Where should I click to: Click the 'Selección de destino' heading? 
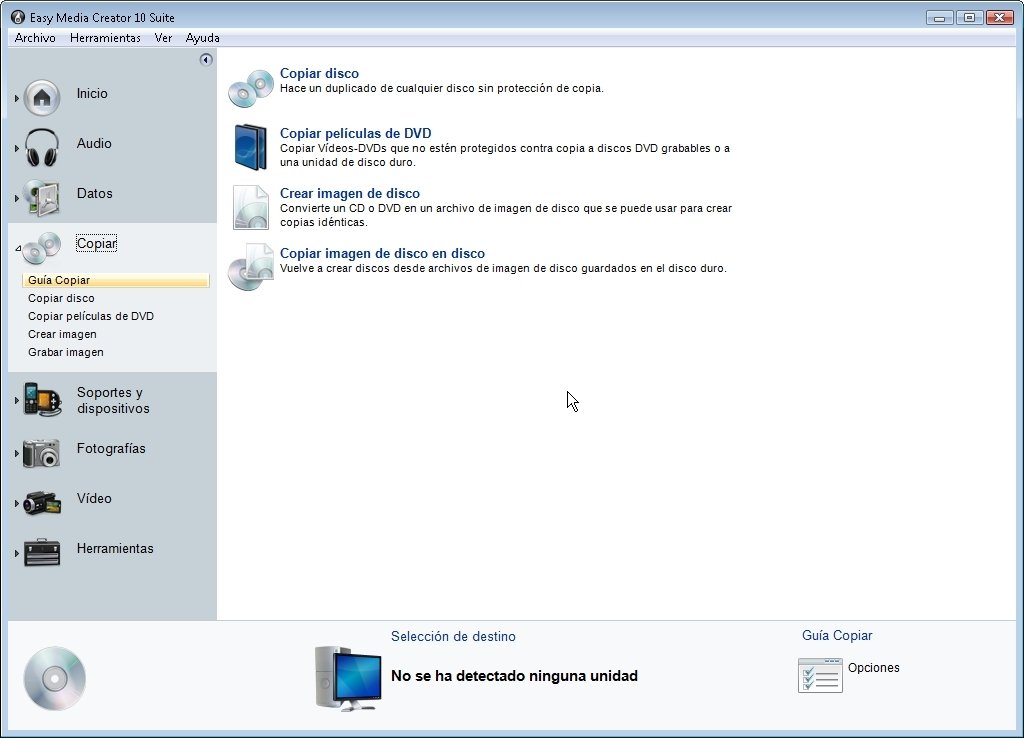[x=453, y=637]
